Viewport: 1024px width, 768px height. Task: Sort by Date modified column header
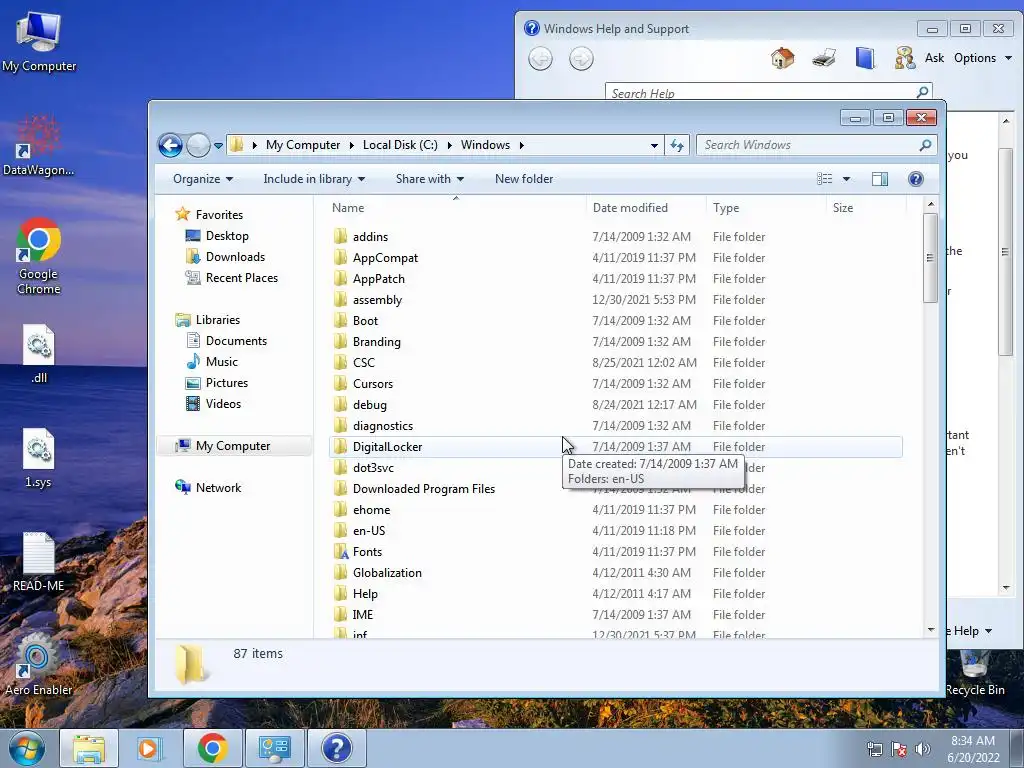(646, 208)
